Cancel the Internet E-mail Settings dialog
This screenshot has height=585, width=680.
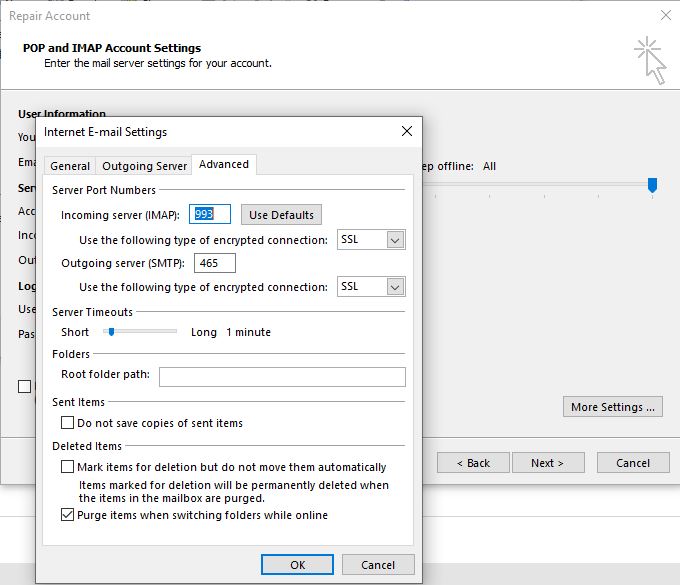378,565
